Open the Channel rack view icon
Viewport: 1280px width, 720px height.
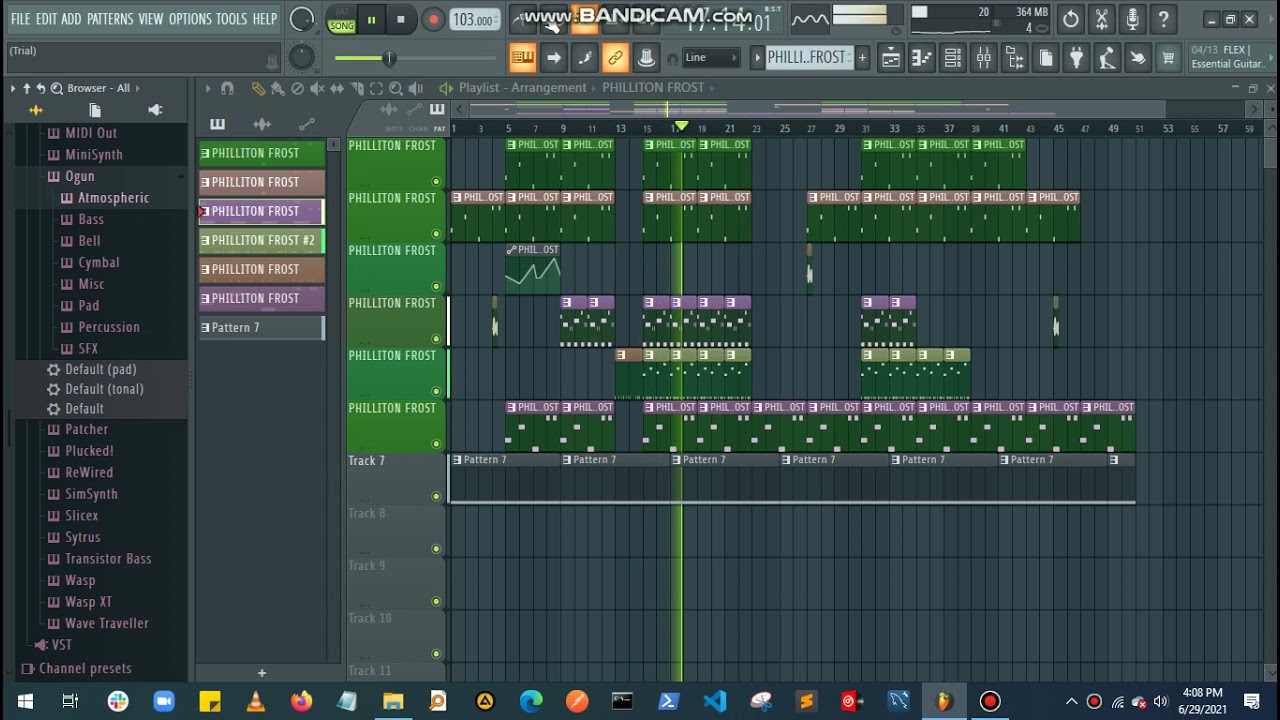(953, 58)
